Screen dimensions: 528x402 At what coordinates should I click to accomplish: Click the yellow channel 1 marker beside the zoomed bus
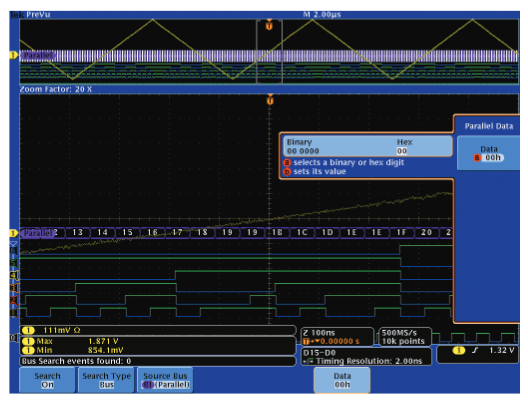tap(13, 233)
